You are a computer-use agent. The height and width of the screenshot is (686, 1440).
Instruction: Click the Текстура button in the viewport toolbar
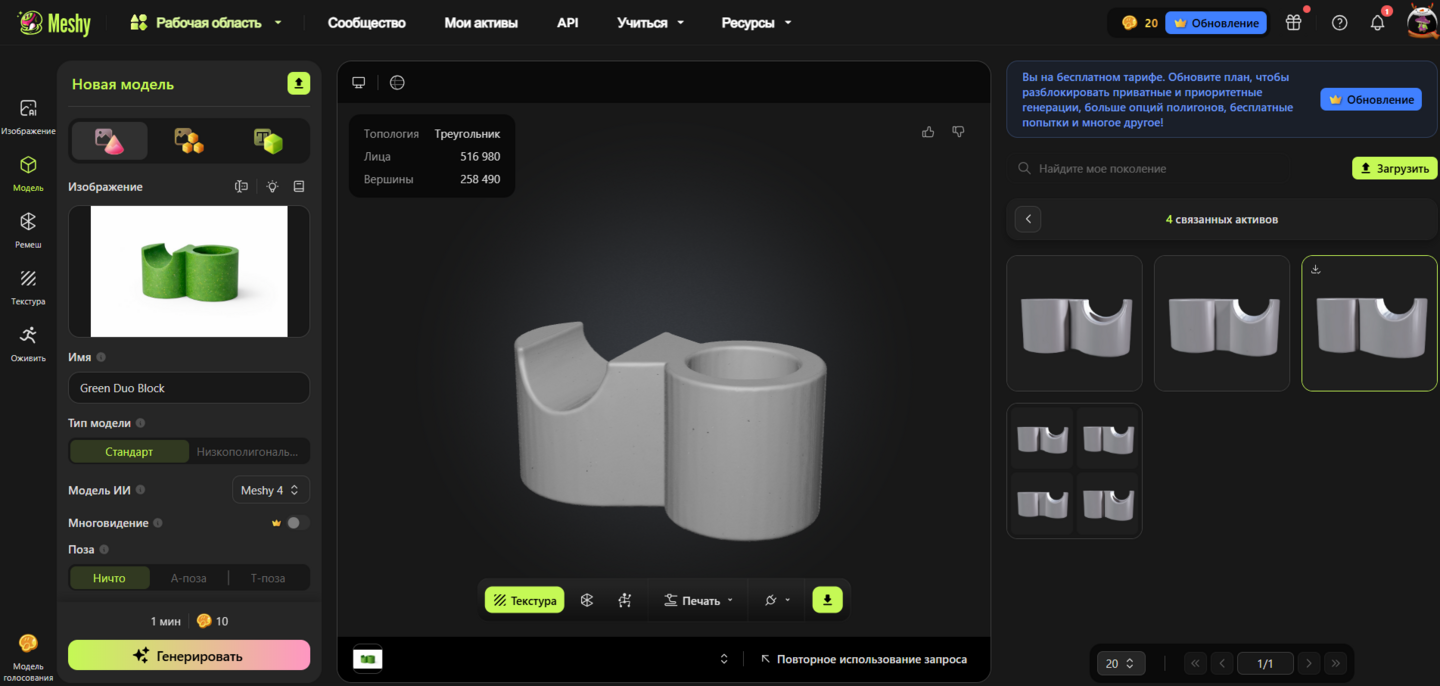[525, 600]
